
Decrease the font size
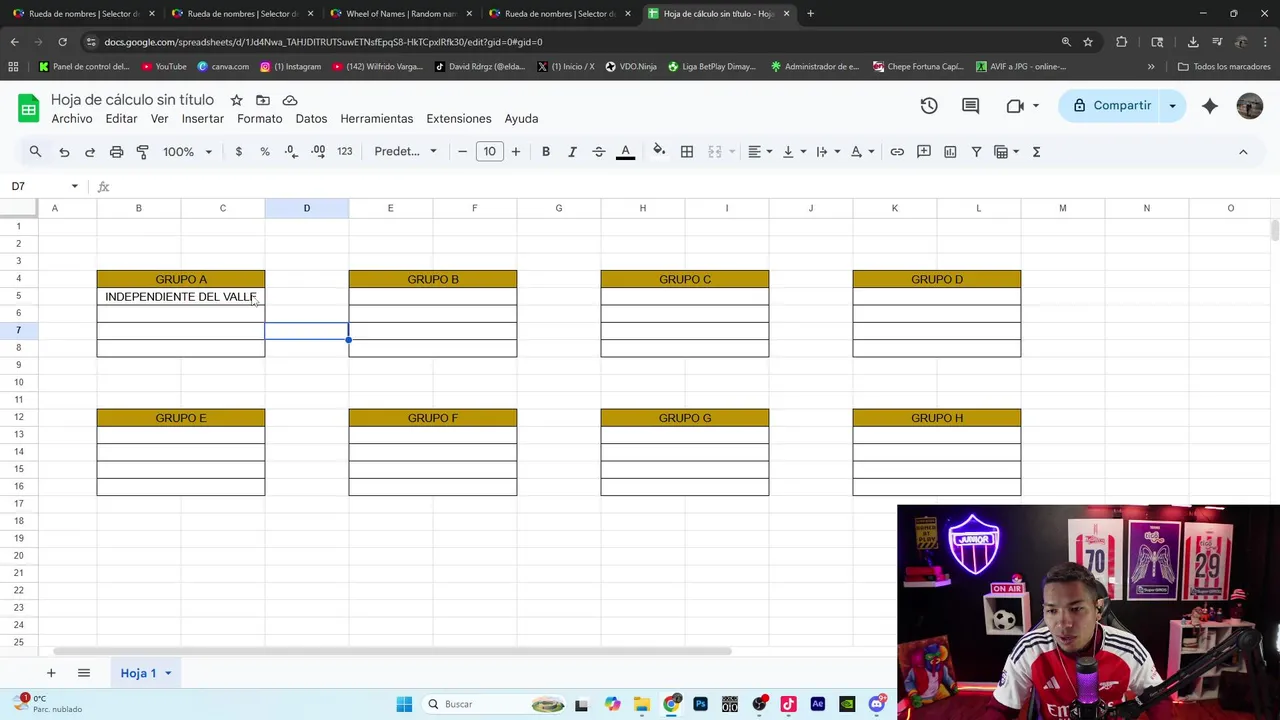pos(462,152)
